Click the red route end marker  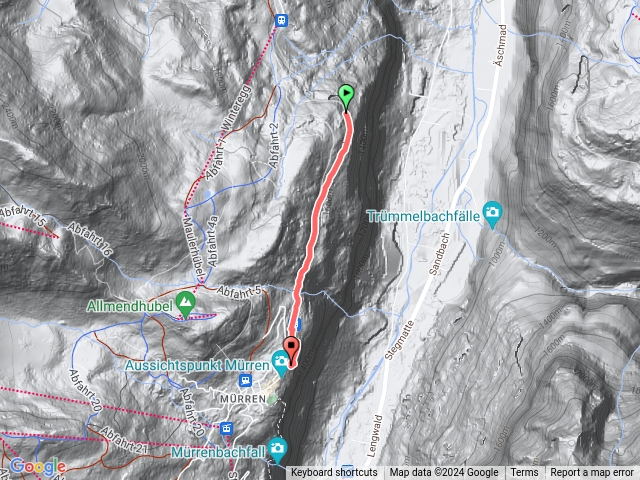(x=291, y=351)
